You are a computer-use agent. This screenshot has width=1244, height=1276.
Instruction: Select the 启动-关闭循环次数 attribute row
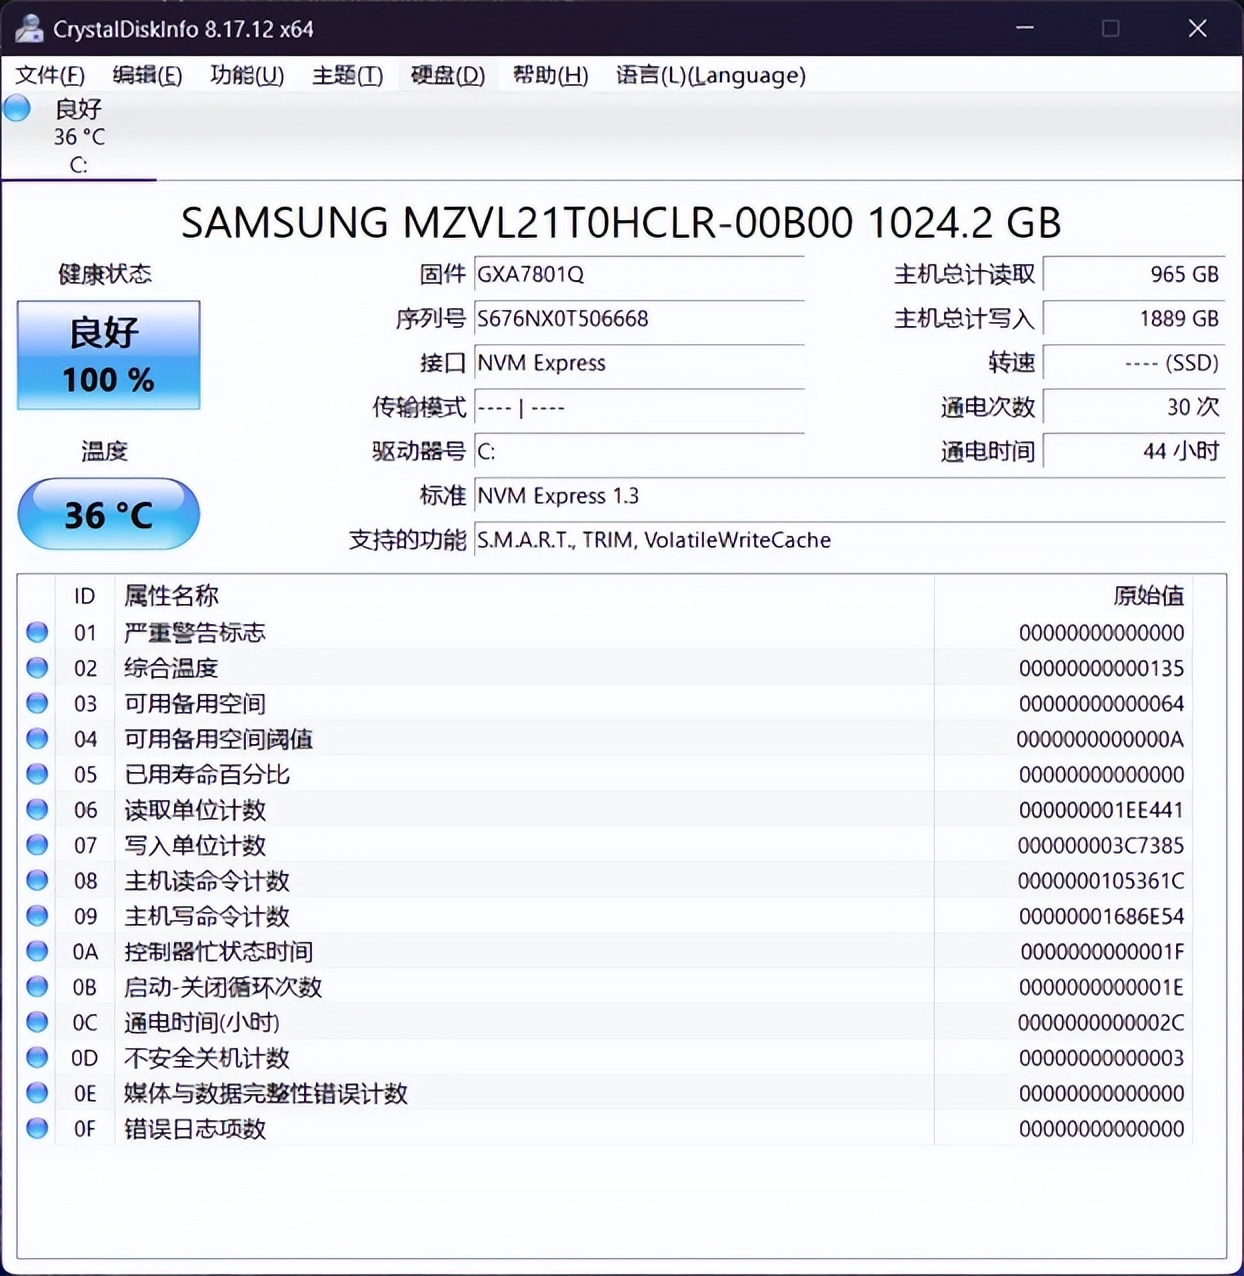[605, 987]
